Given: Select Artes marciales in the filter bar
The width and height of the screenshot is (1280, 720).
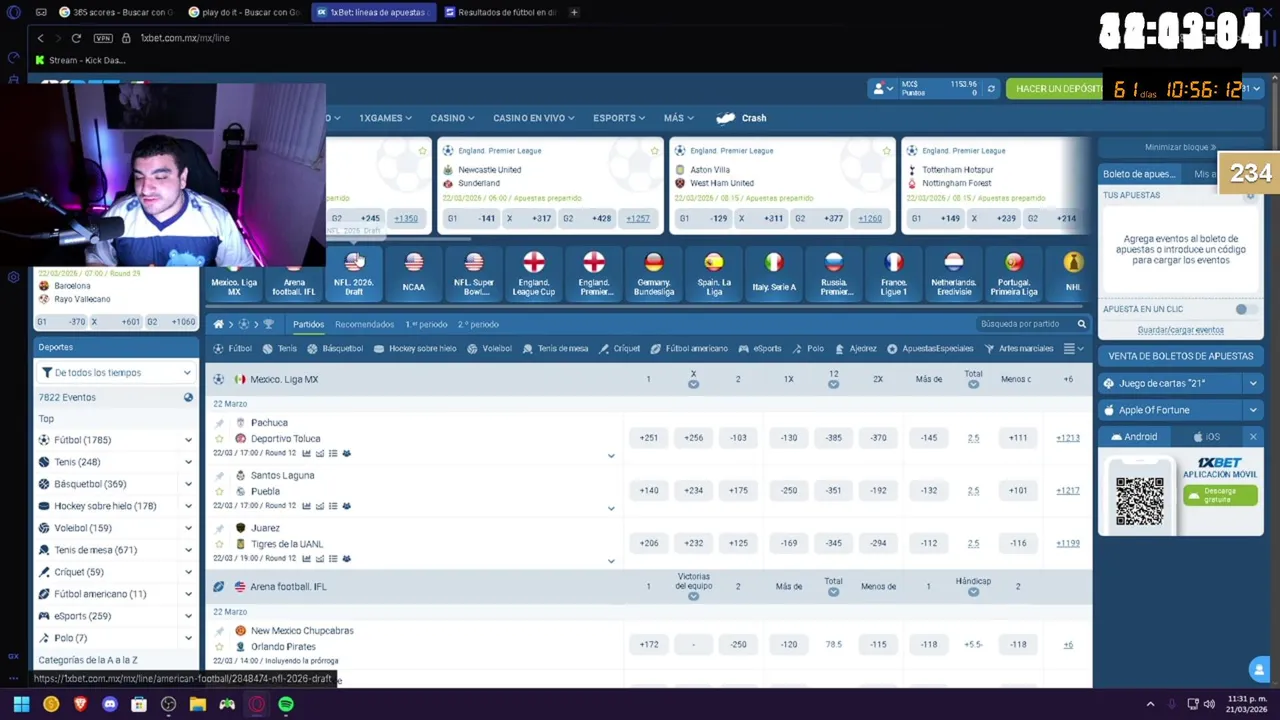Looking at the screenshot, I should 1018,349.
